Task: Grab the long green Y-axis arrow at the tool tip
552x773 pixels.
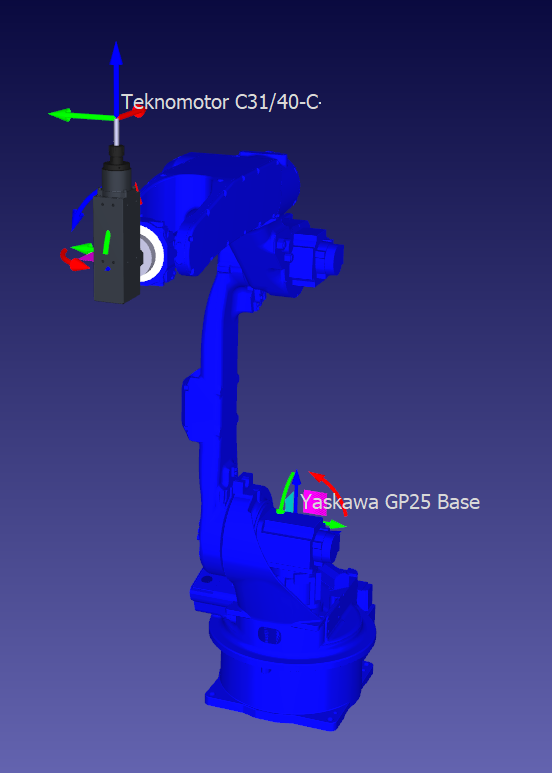Action: (x=81, y=115)
